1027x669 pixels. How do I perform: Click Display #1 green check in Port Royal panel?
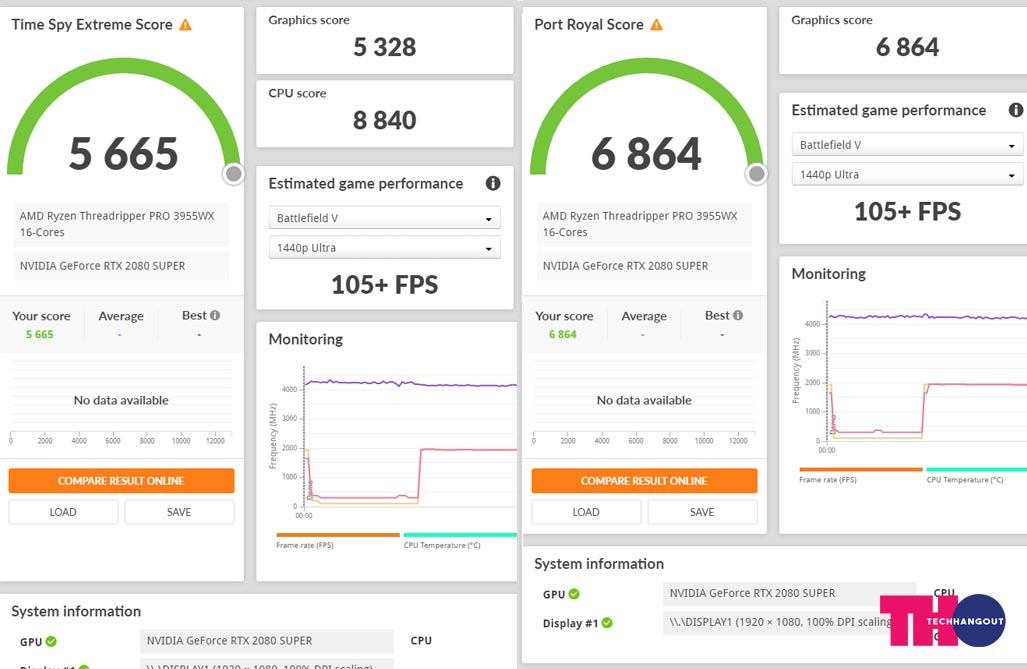pyautogui.click(x=607, y=622)
